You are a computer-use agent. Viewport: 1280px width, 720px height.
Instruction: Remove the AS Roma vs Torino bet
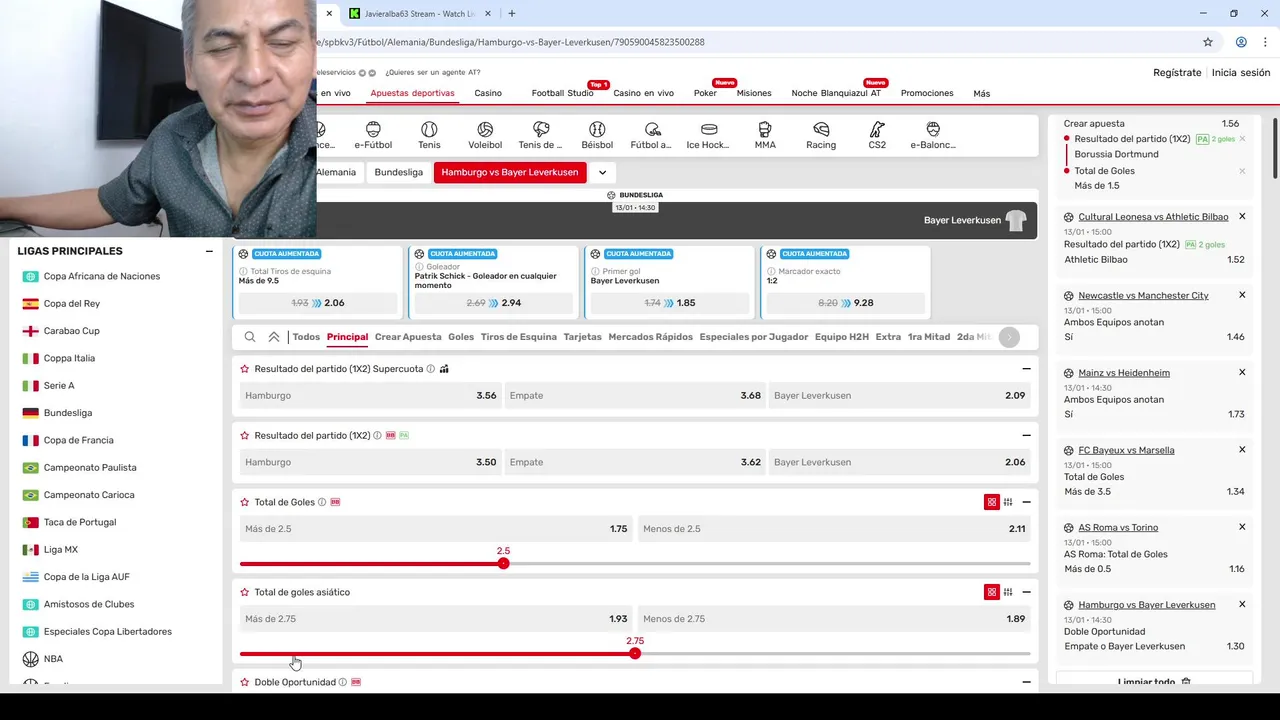pyautogui.click(x=1242, y=527)
